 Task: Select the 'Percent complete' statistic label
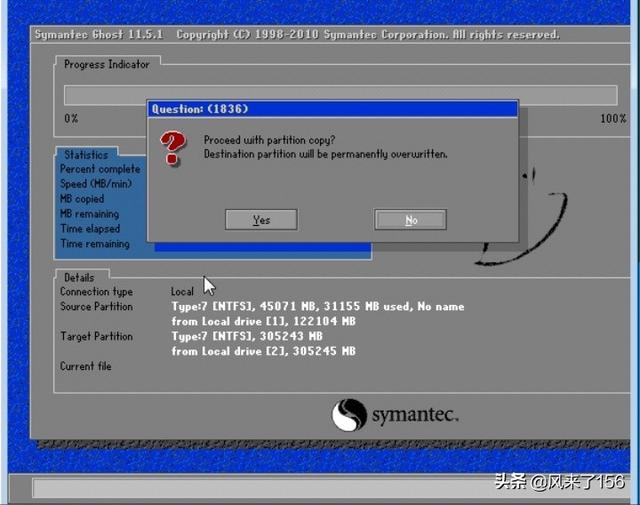coord(100,169)
